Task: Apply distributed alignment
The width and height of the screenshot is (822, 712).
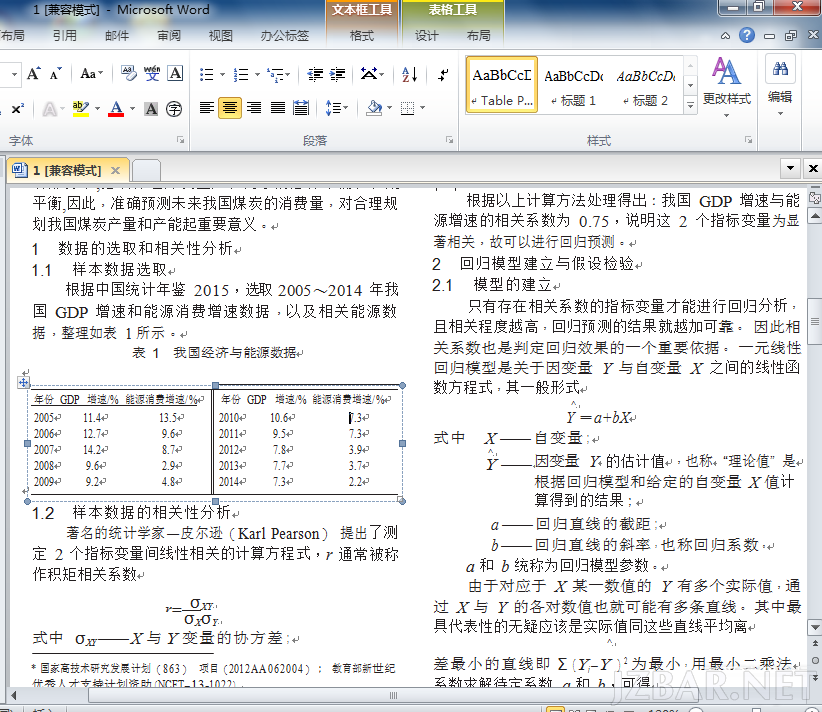Action: [x=301, y=108]
